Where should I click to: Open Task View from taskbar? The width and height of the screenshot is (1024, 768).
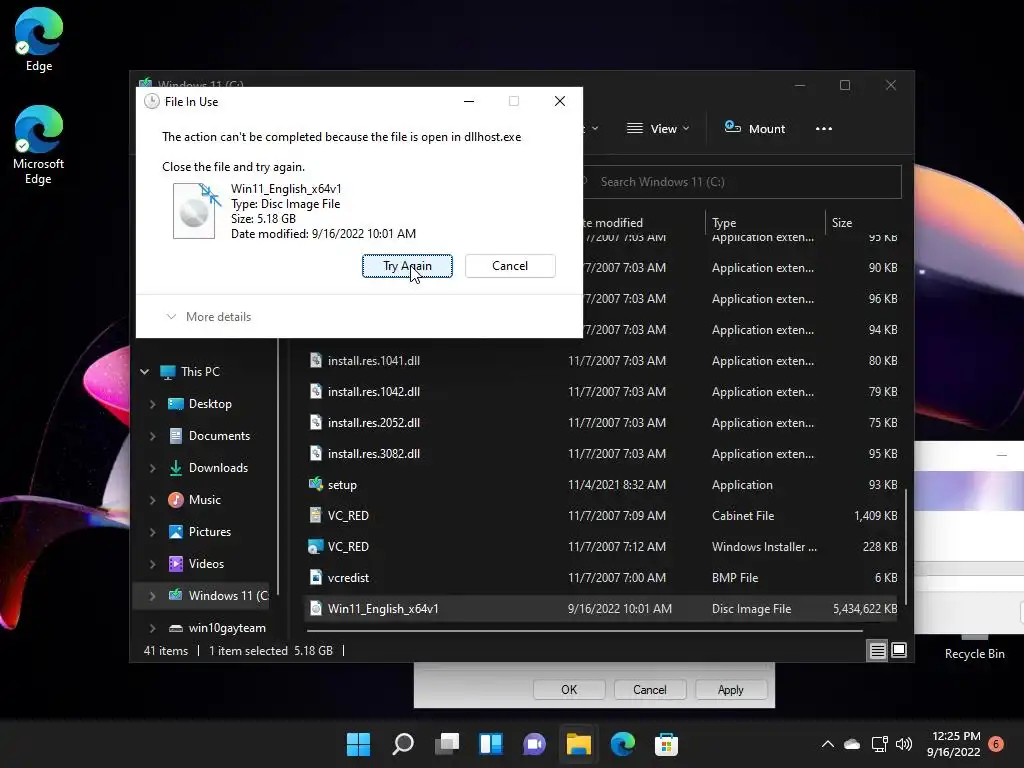click(447, 744)
